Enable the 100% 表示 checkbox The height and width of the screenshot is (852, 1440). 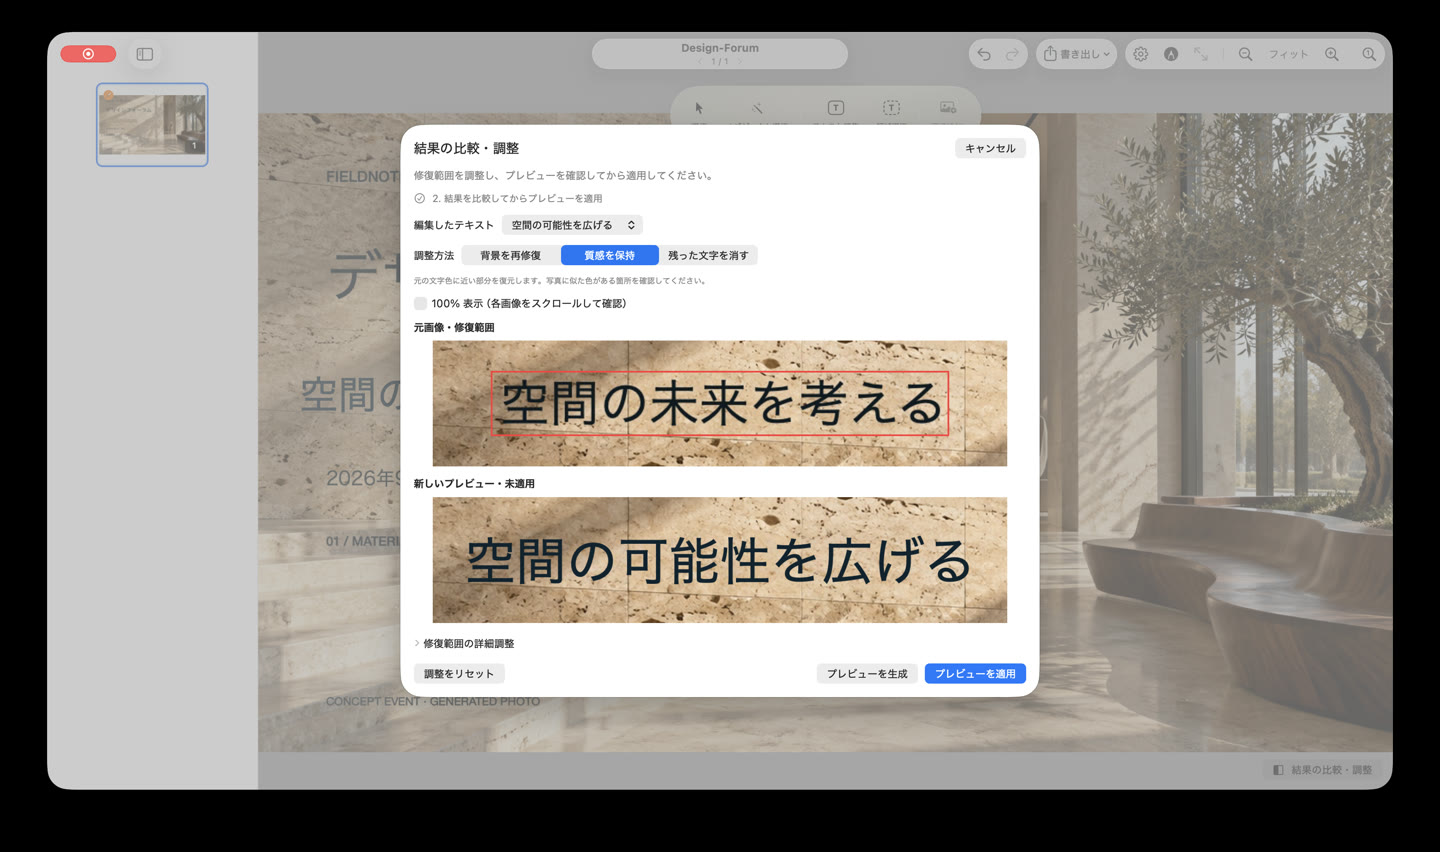420,303
